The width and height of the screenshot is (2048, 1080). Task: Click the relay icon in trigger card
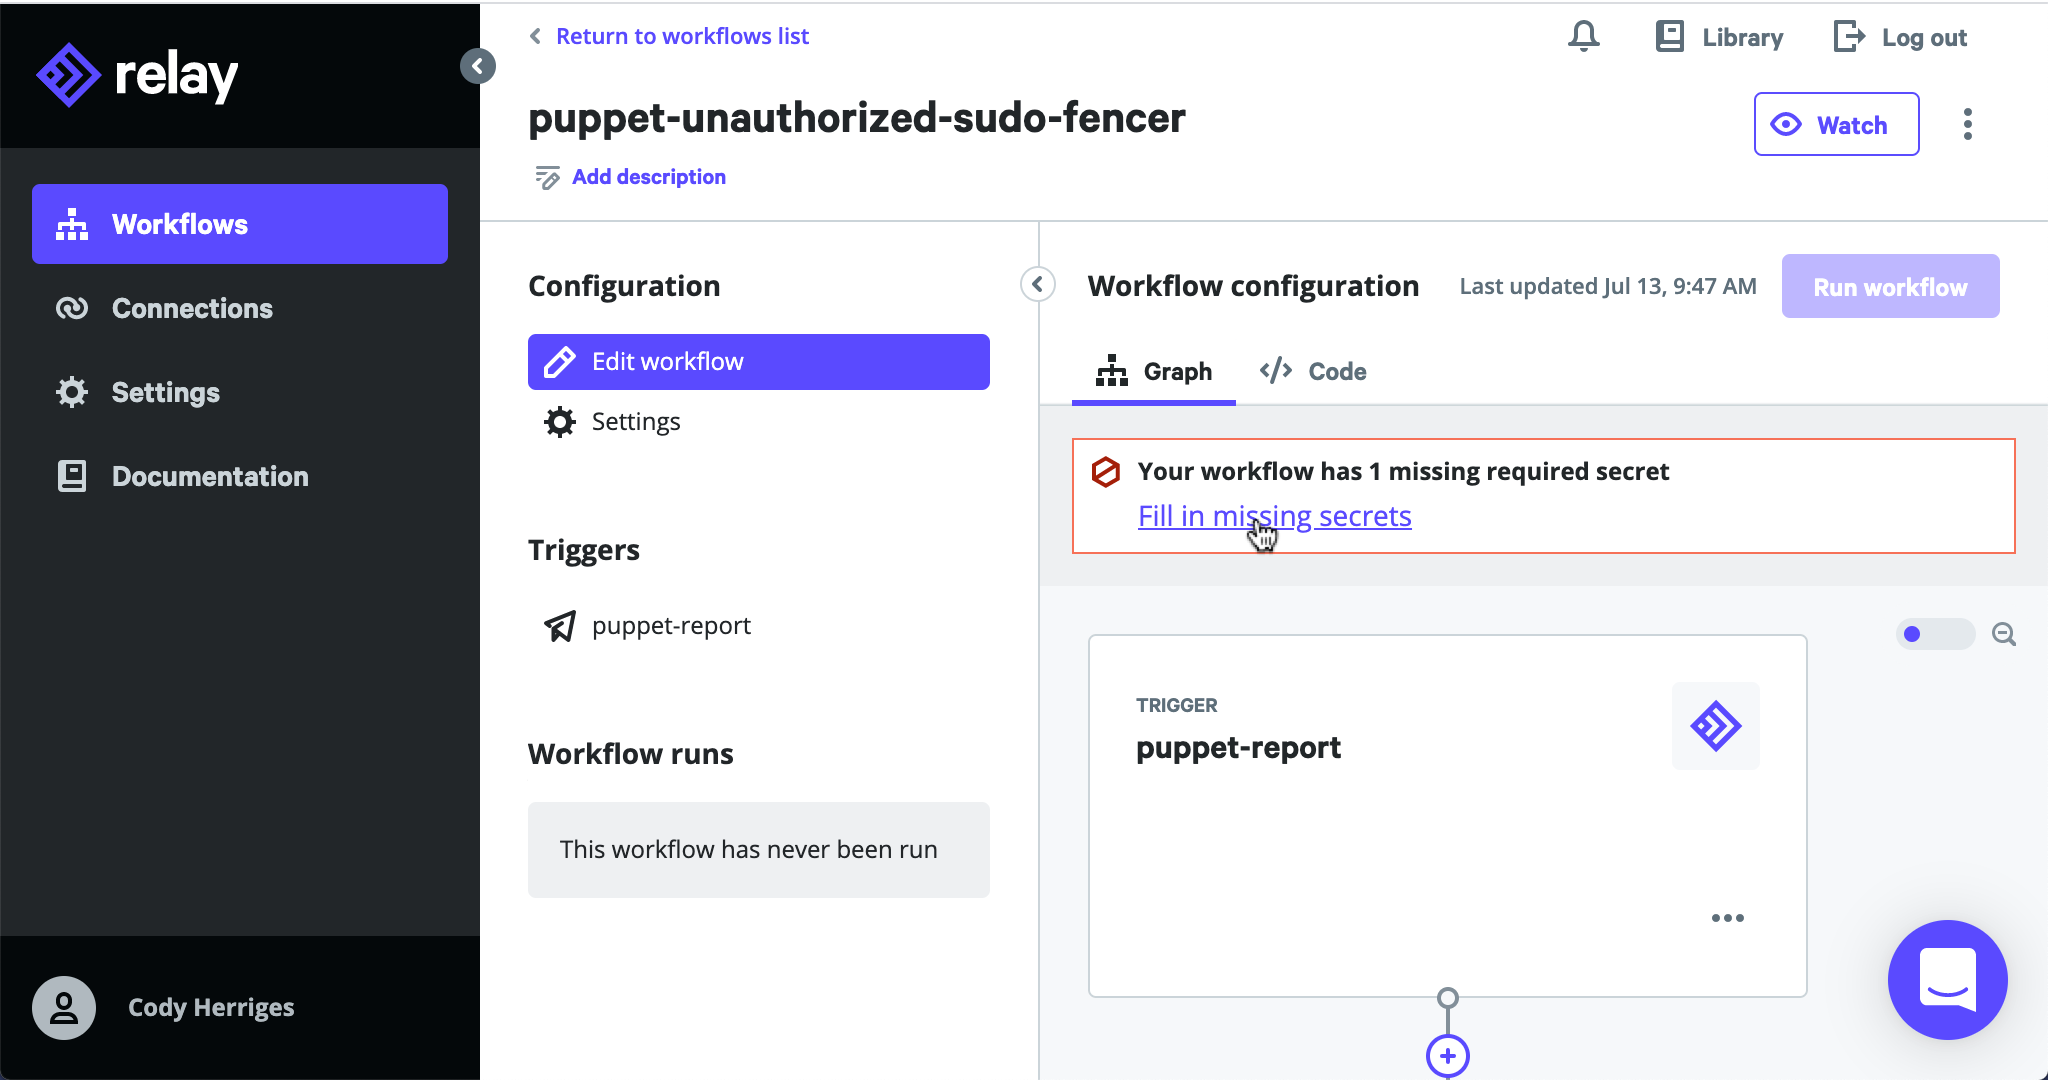[1716, 726]
